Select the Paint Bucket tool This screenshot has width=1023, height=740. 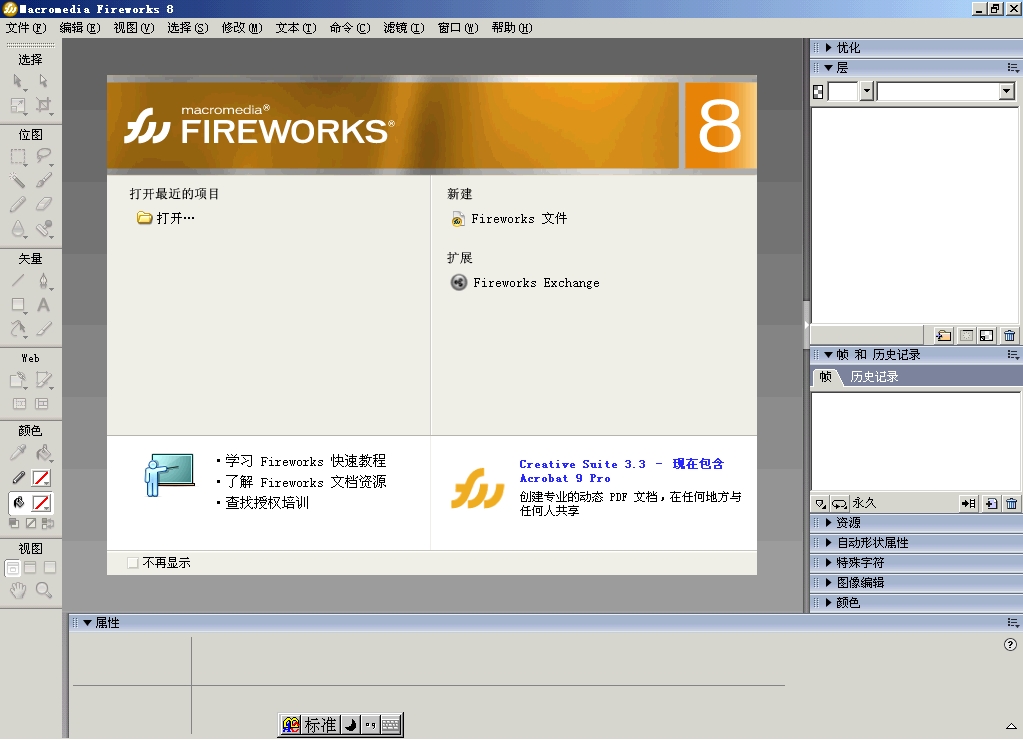tap(43, 452)
